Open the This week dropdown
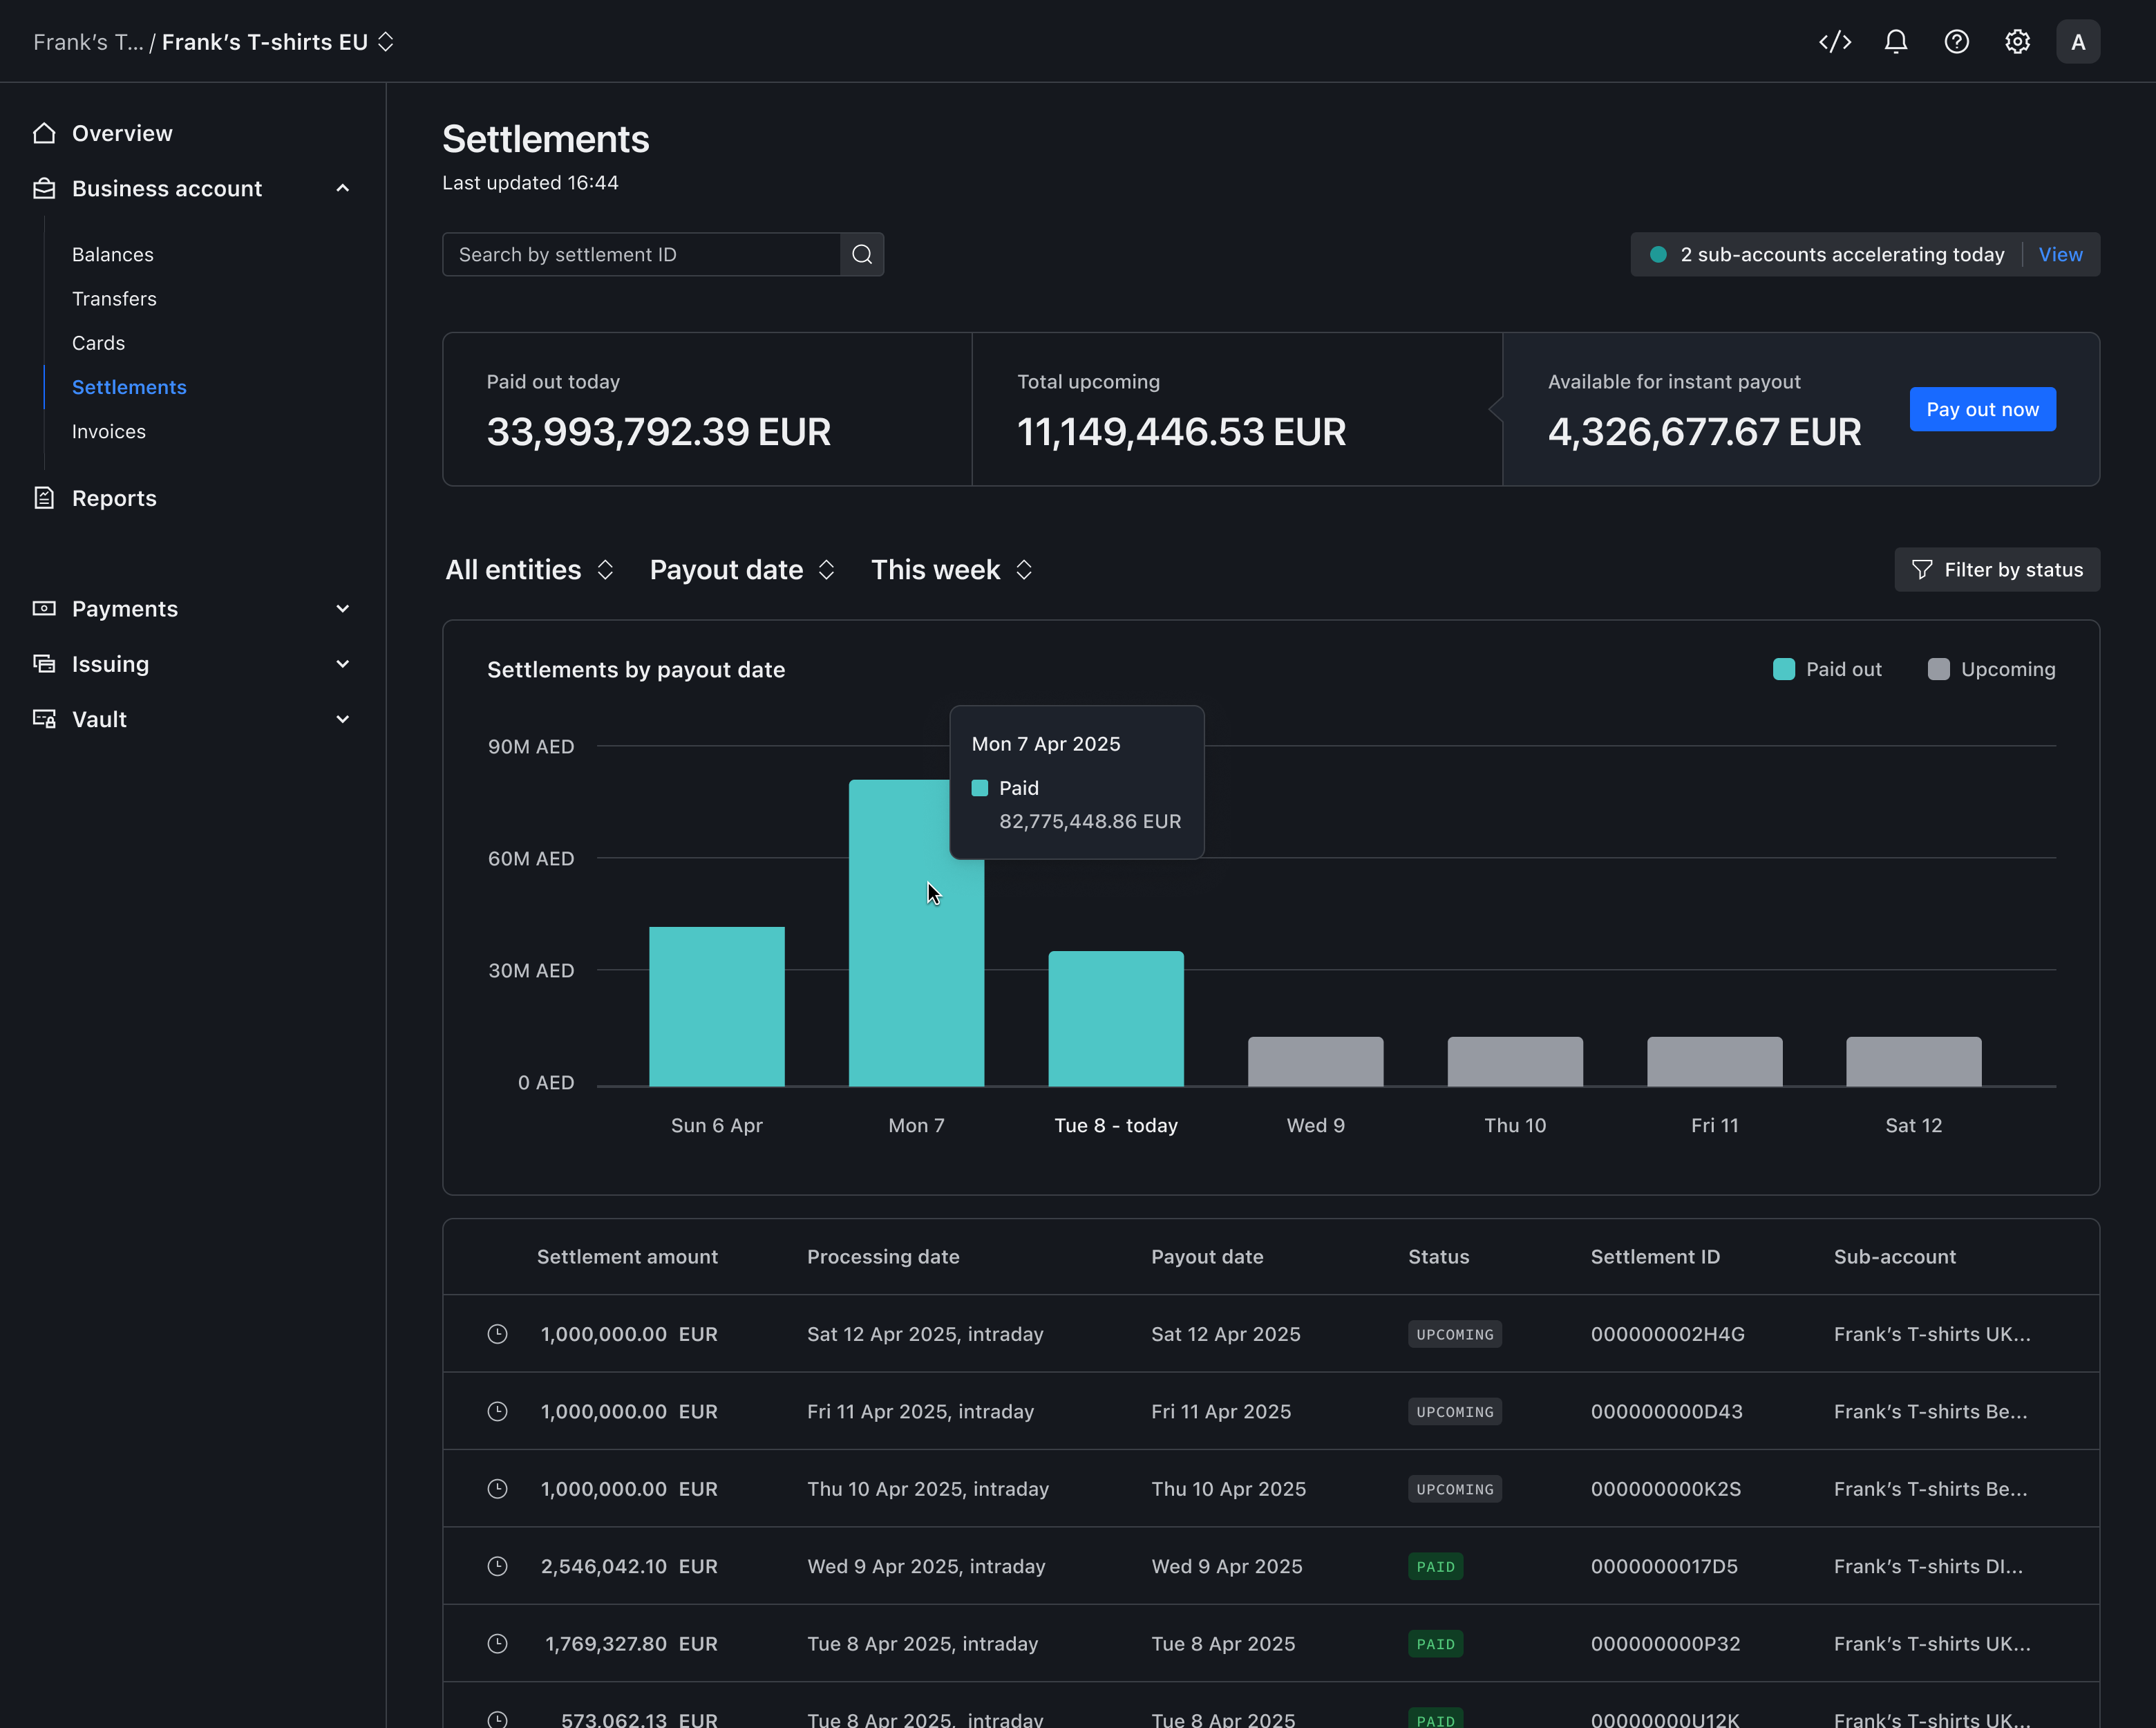The height and width of the screenshot is (1728, 2156). 952,570
